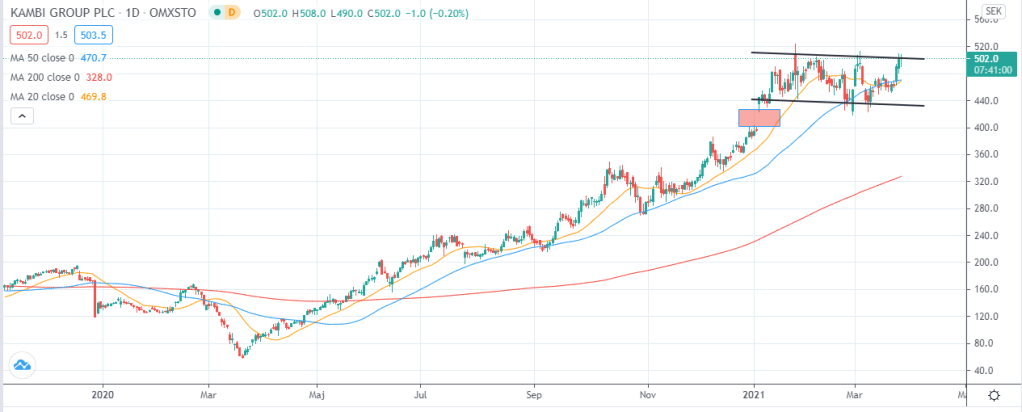Screen dimensions: 1022x412
Task: Click the 2021 label on time axis
Action: pos(753,396)
